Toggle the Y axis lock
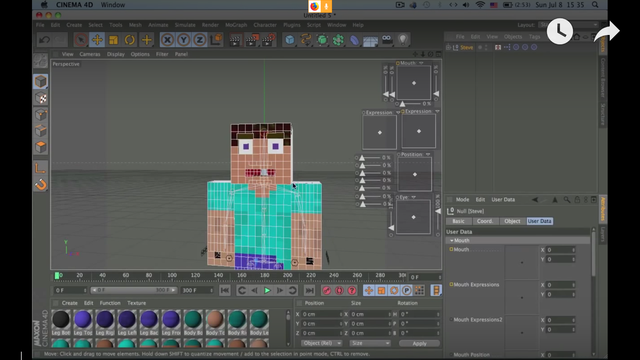The height and width of the screenshot is (360, 640). pos(184,40)
